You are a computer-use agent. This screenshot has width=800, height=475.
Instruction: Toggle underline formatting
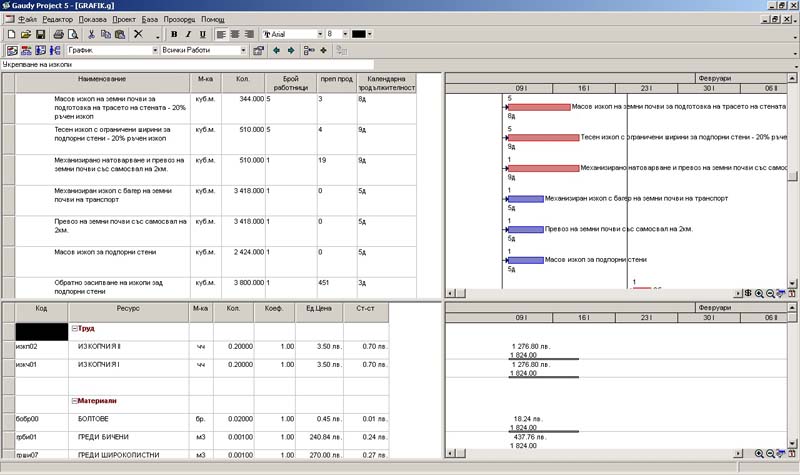pos(203,34)
